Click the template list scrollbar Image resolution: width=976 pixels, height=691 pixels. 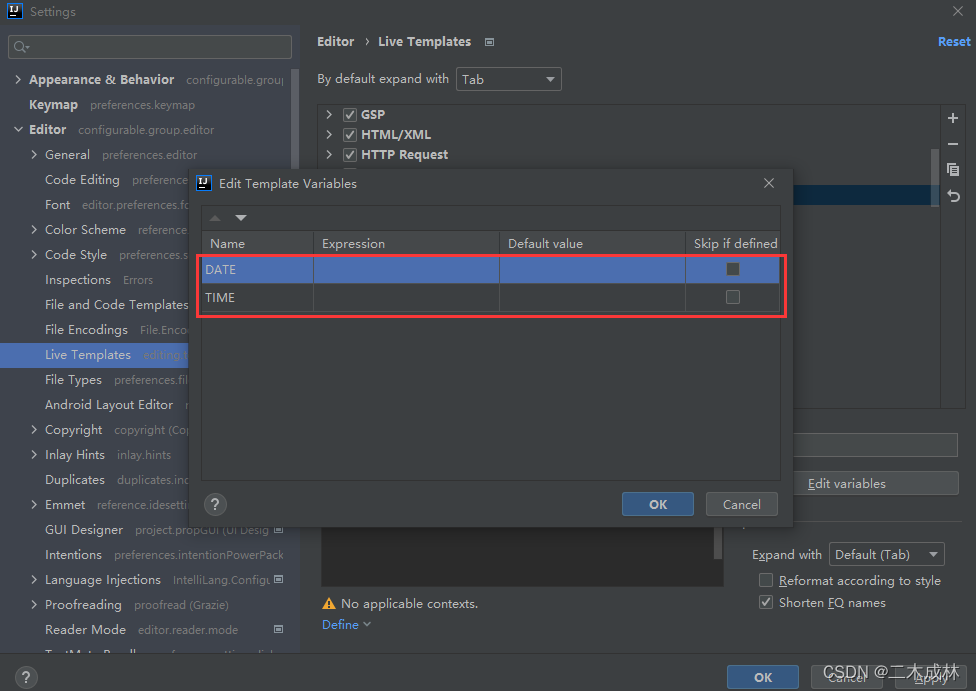point(934,177)
